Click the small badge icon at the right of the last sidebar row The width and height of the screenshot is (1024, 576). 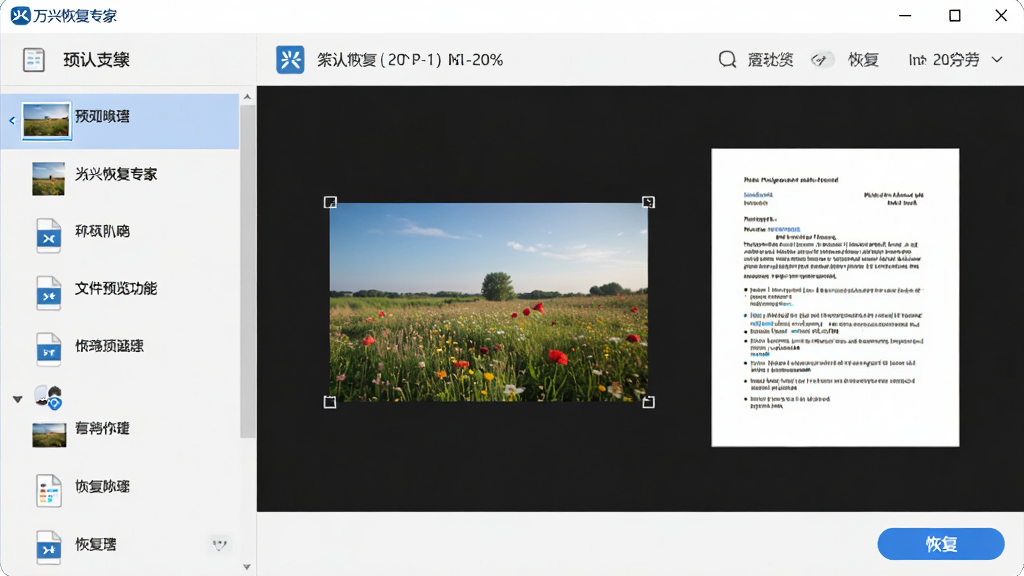(x=219, y=545)
